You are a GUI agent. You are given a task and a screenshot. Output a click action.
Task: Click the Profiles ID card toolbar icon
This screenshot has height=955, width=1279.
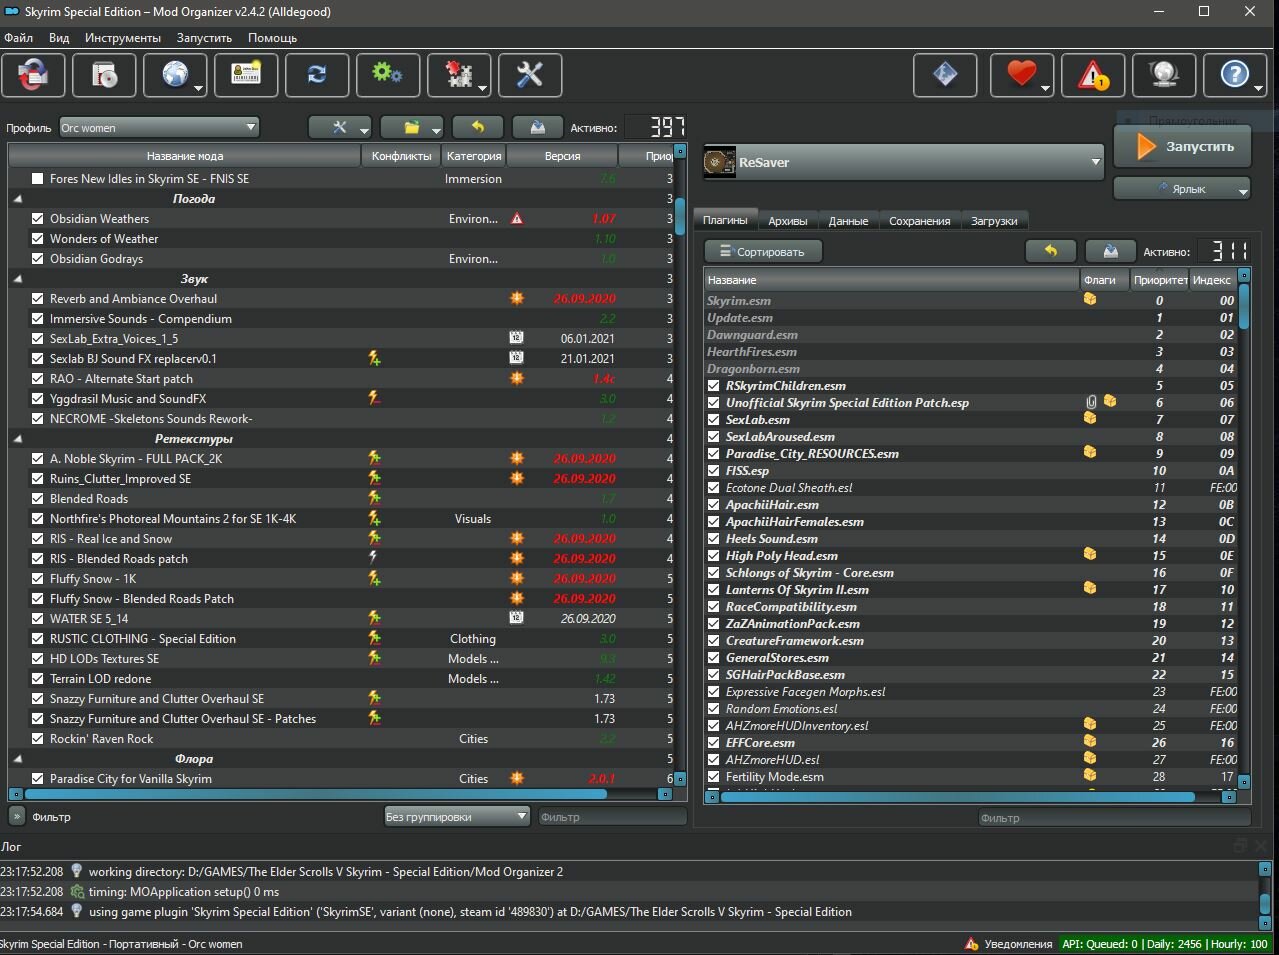coord(246,75)
